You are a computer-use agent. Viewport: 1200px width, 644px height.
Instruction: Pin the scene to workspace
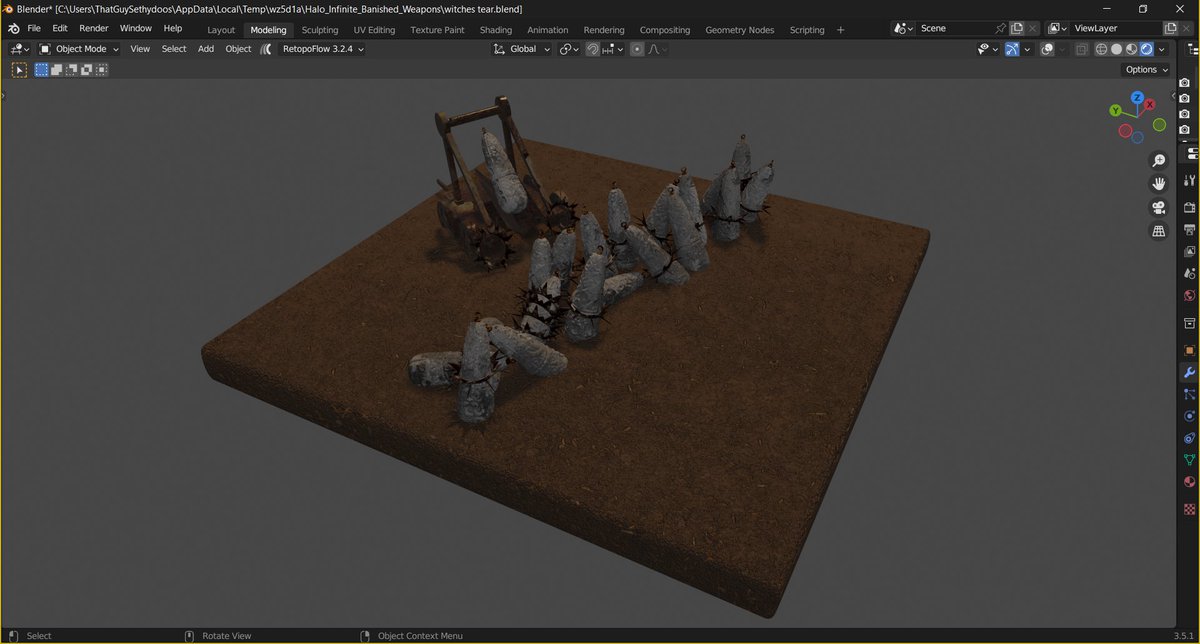click(x=1001, y=29)
